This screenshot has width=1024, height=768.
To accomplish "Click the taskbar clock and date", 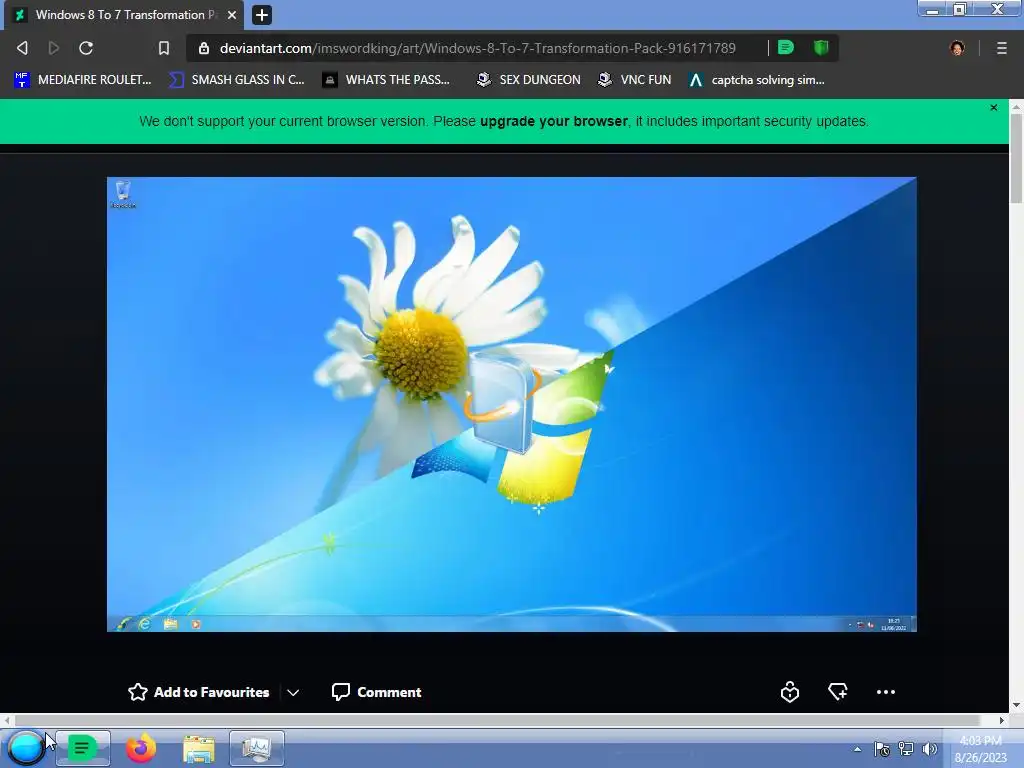I will 981,749.
